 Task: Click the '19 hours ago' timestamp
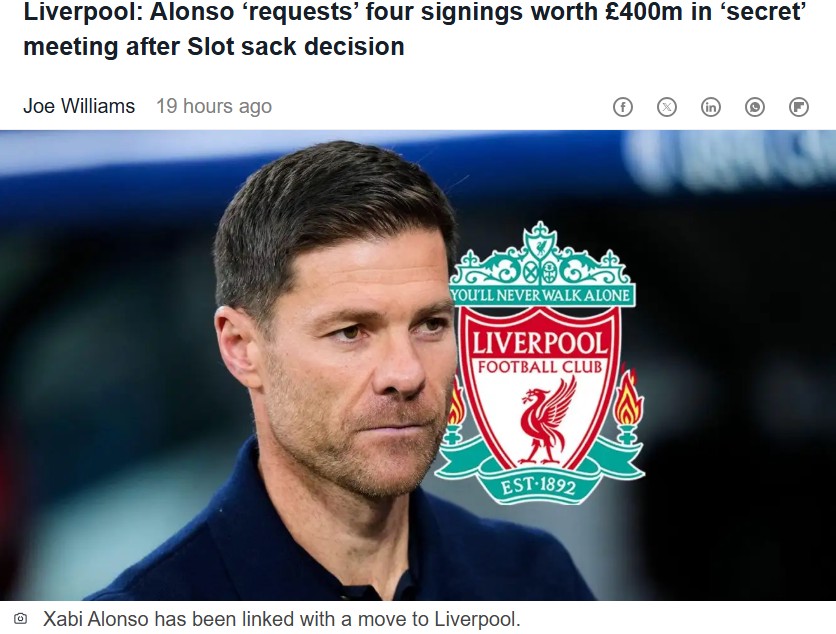(214, 106)
